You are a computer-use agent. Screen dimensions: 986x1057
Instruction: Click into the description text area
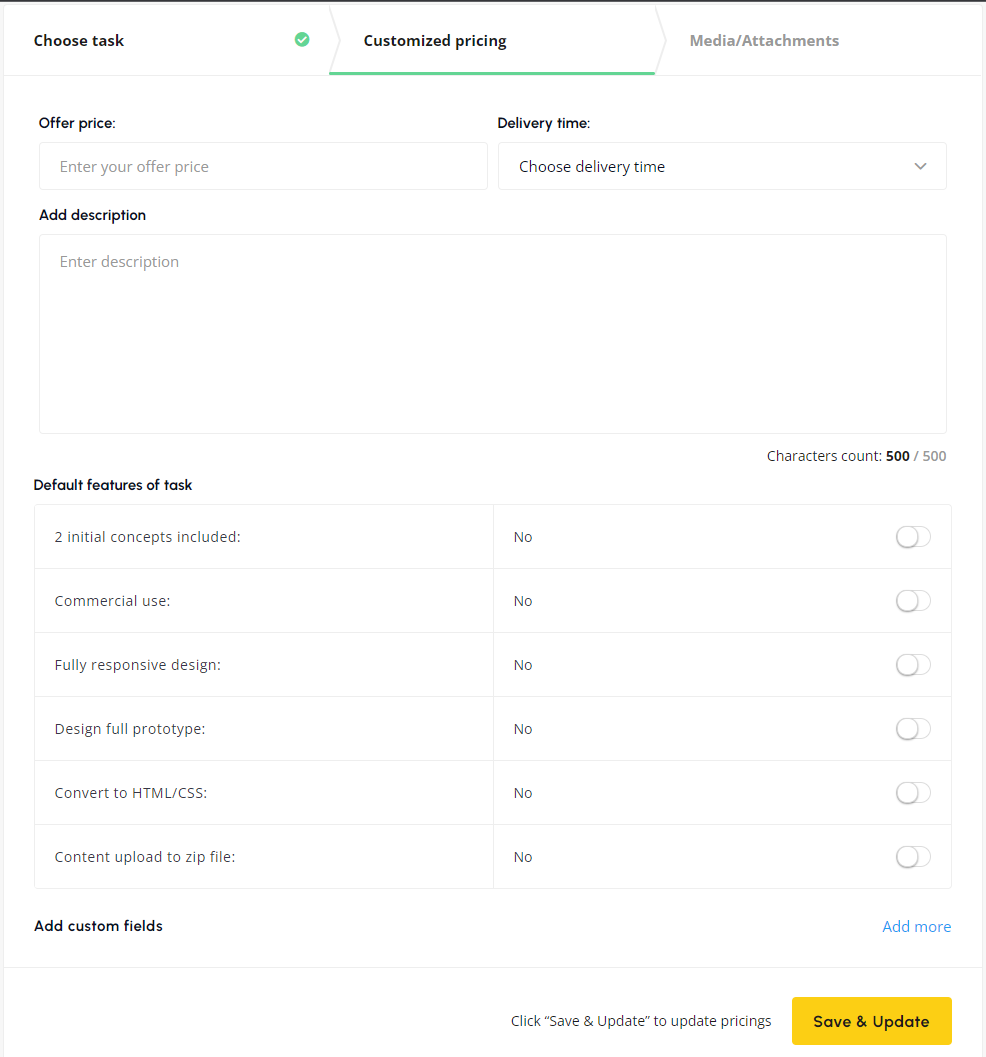pyautogui.click(x=492, y=333)
